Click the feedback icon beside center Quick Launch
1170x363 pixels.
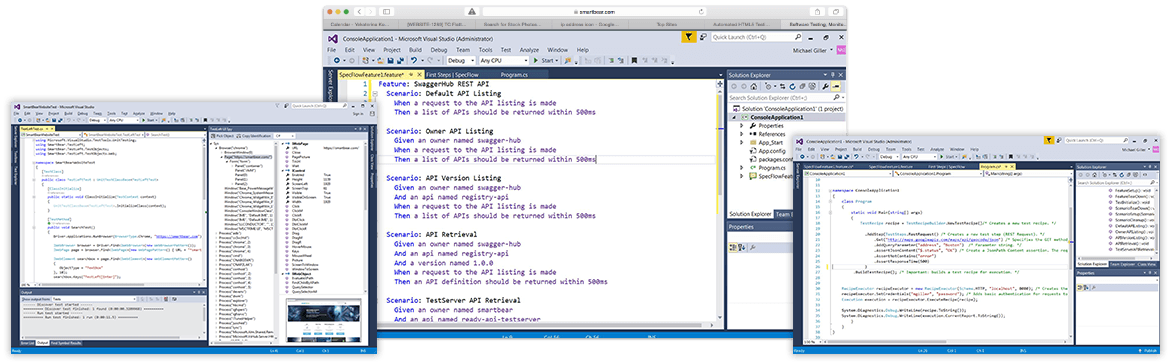[703, 37]
